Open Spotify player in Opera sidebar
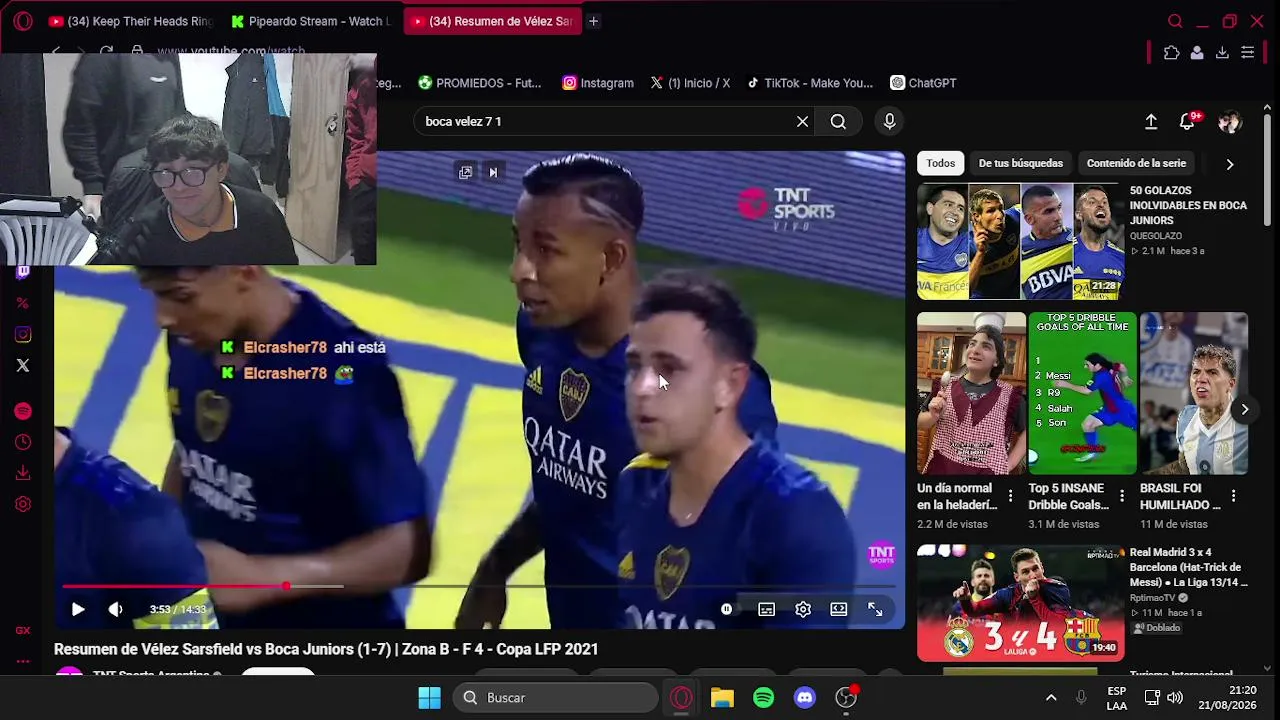Viewport: 1280px width, 720px height. (23, 411)
